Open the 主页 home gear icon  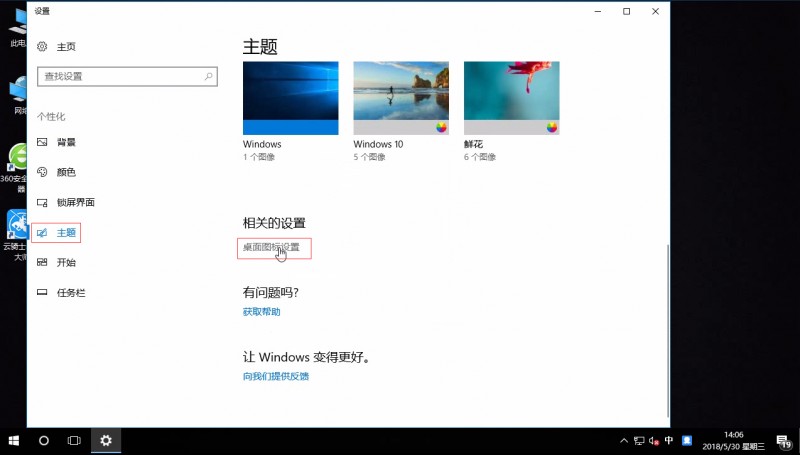point(42,47)
